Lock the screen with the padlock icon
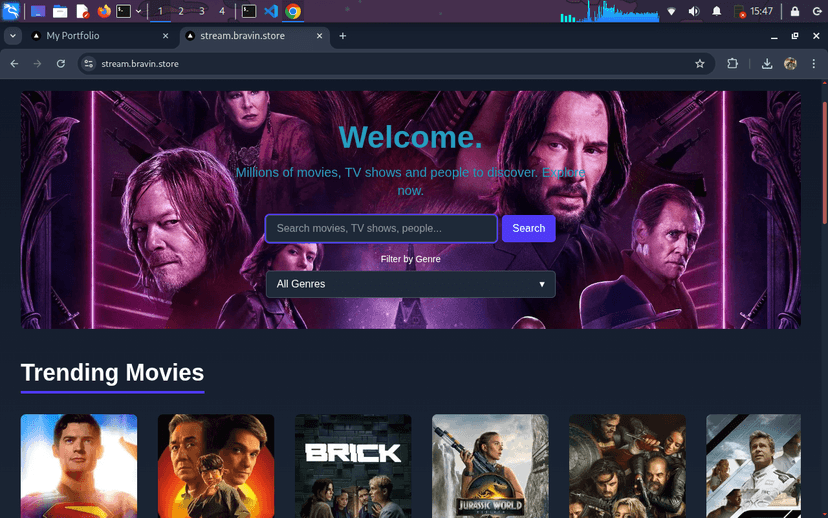Image resolution: width=828 pixels, height=518 pixels. (795, 11)
